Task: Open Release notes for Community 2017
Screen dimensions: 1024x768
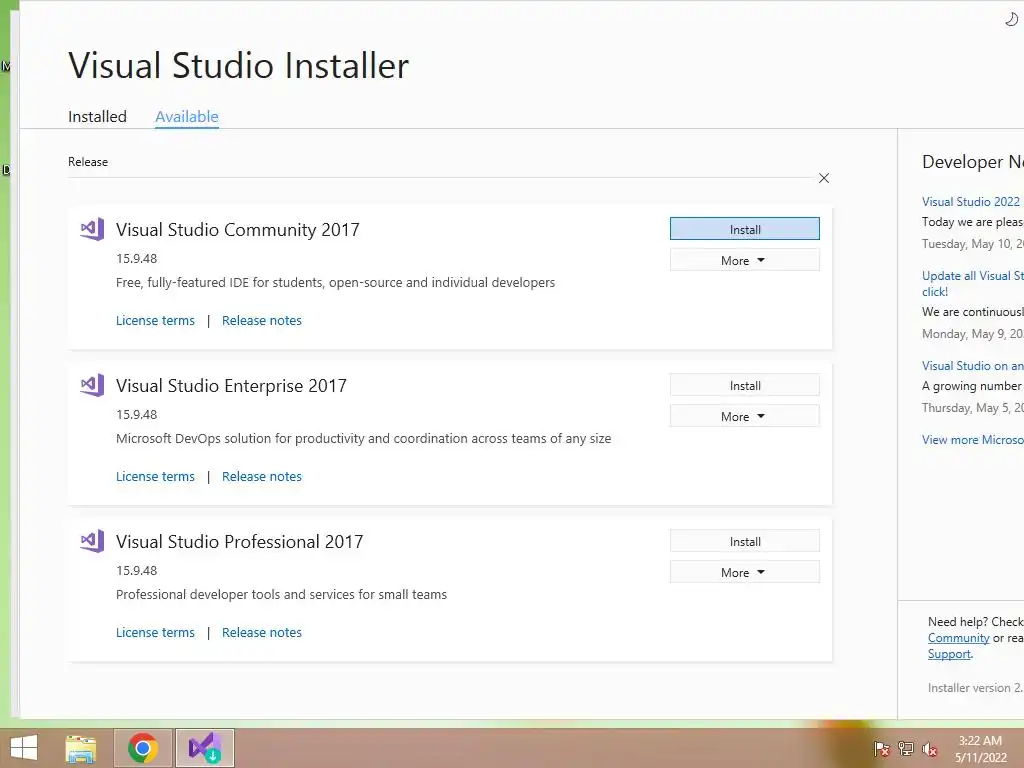Action: point(262,321)
